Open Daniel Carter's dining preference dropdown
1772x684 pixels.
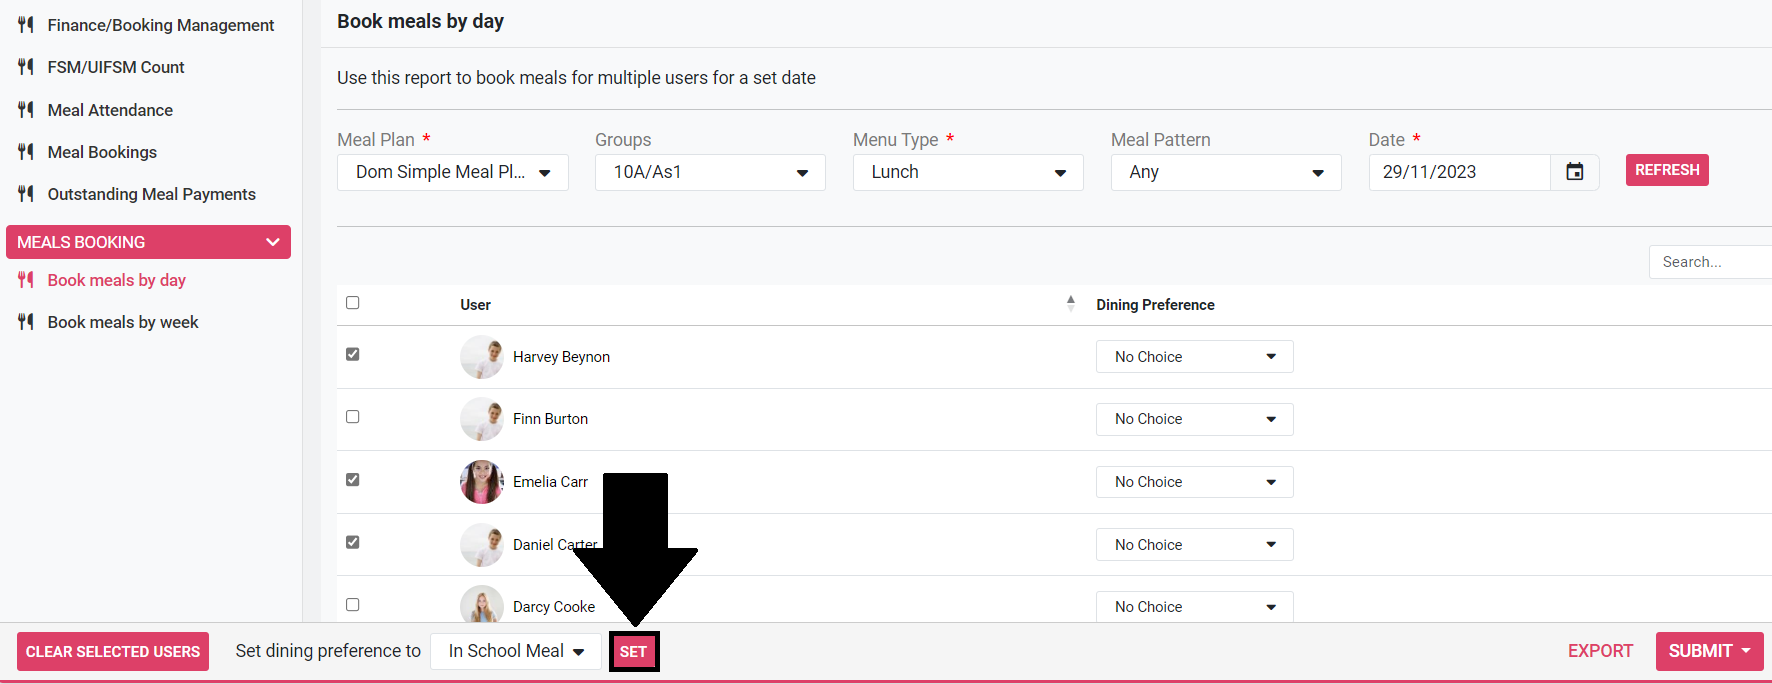click(x=1194, y=545)
